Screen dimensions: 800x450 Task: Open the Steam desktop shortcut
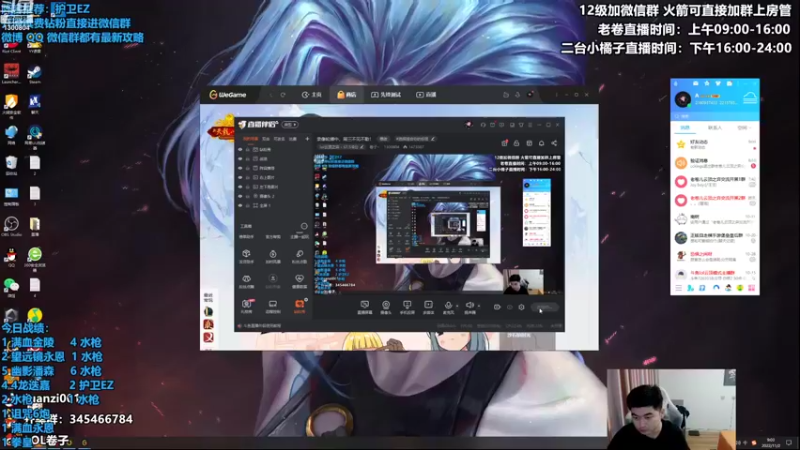[x=35, y=74]
